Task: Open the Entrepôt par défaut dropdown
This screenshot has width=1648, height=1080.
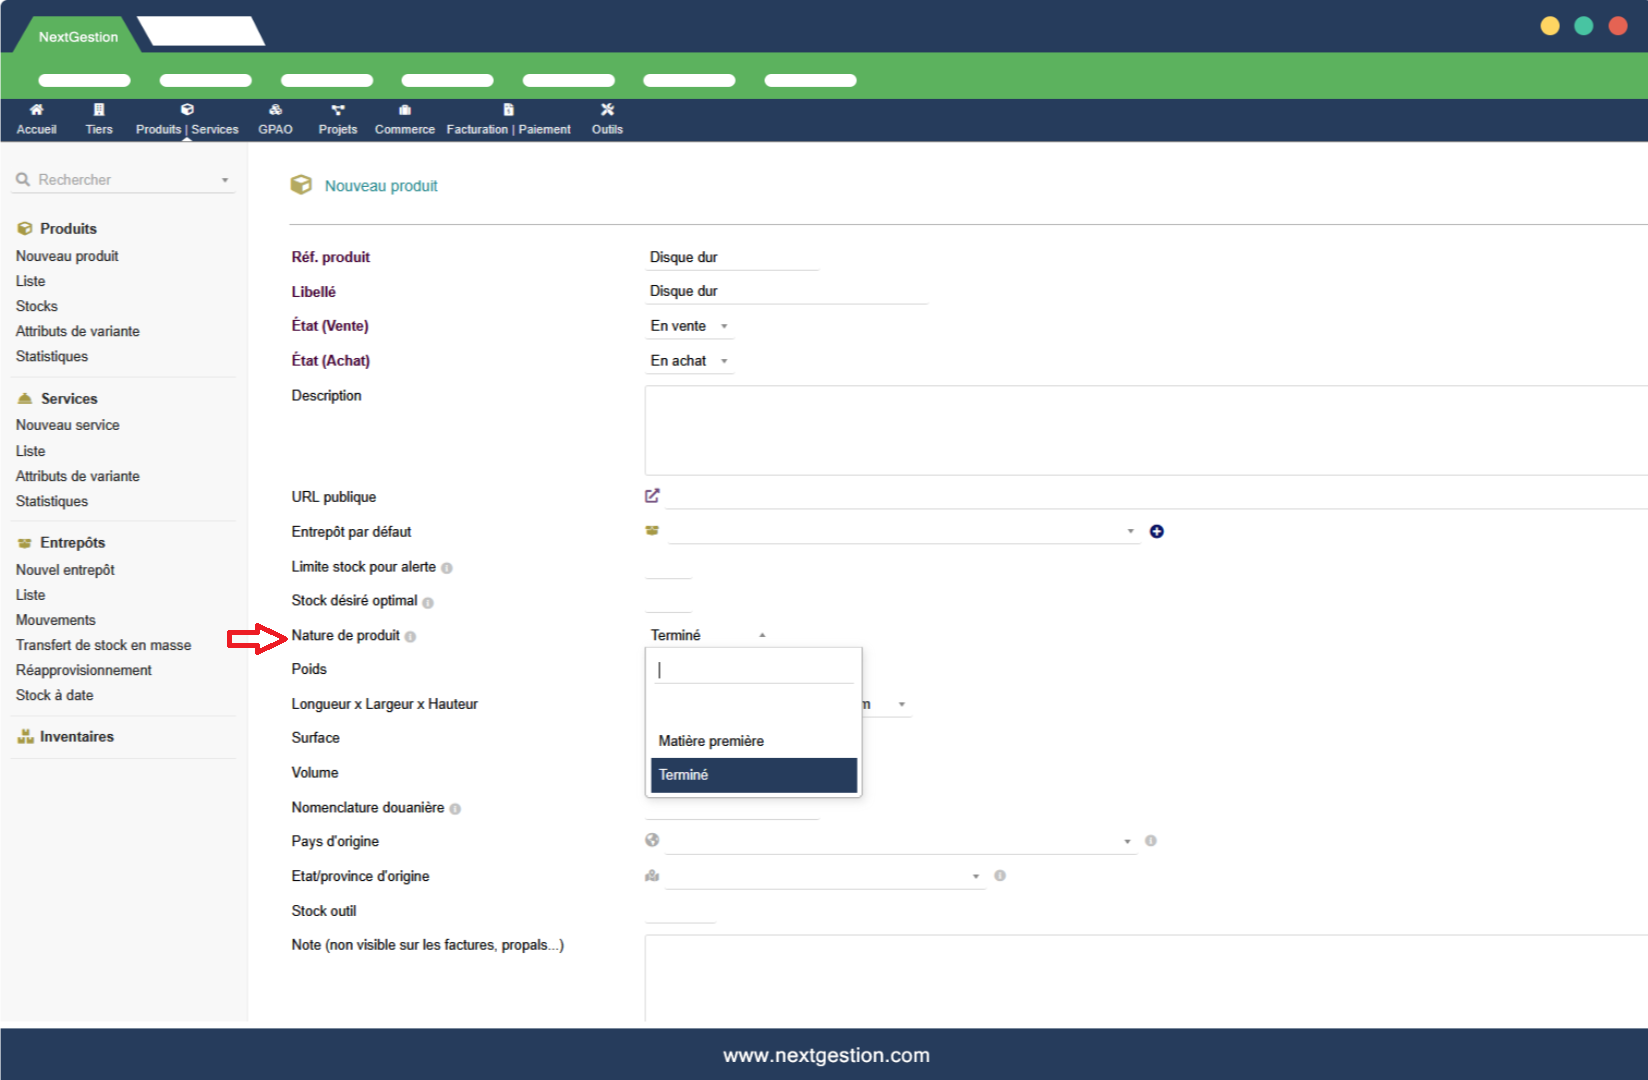Action: (x=902, y=532)
